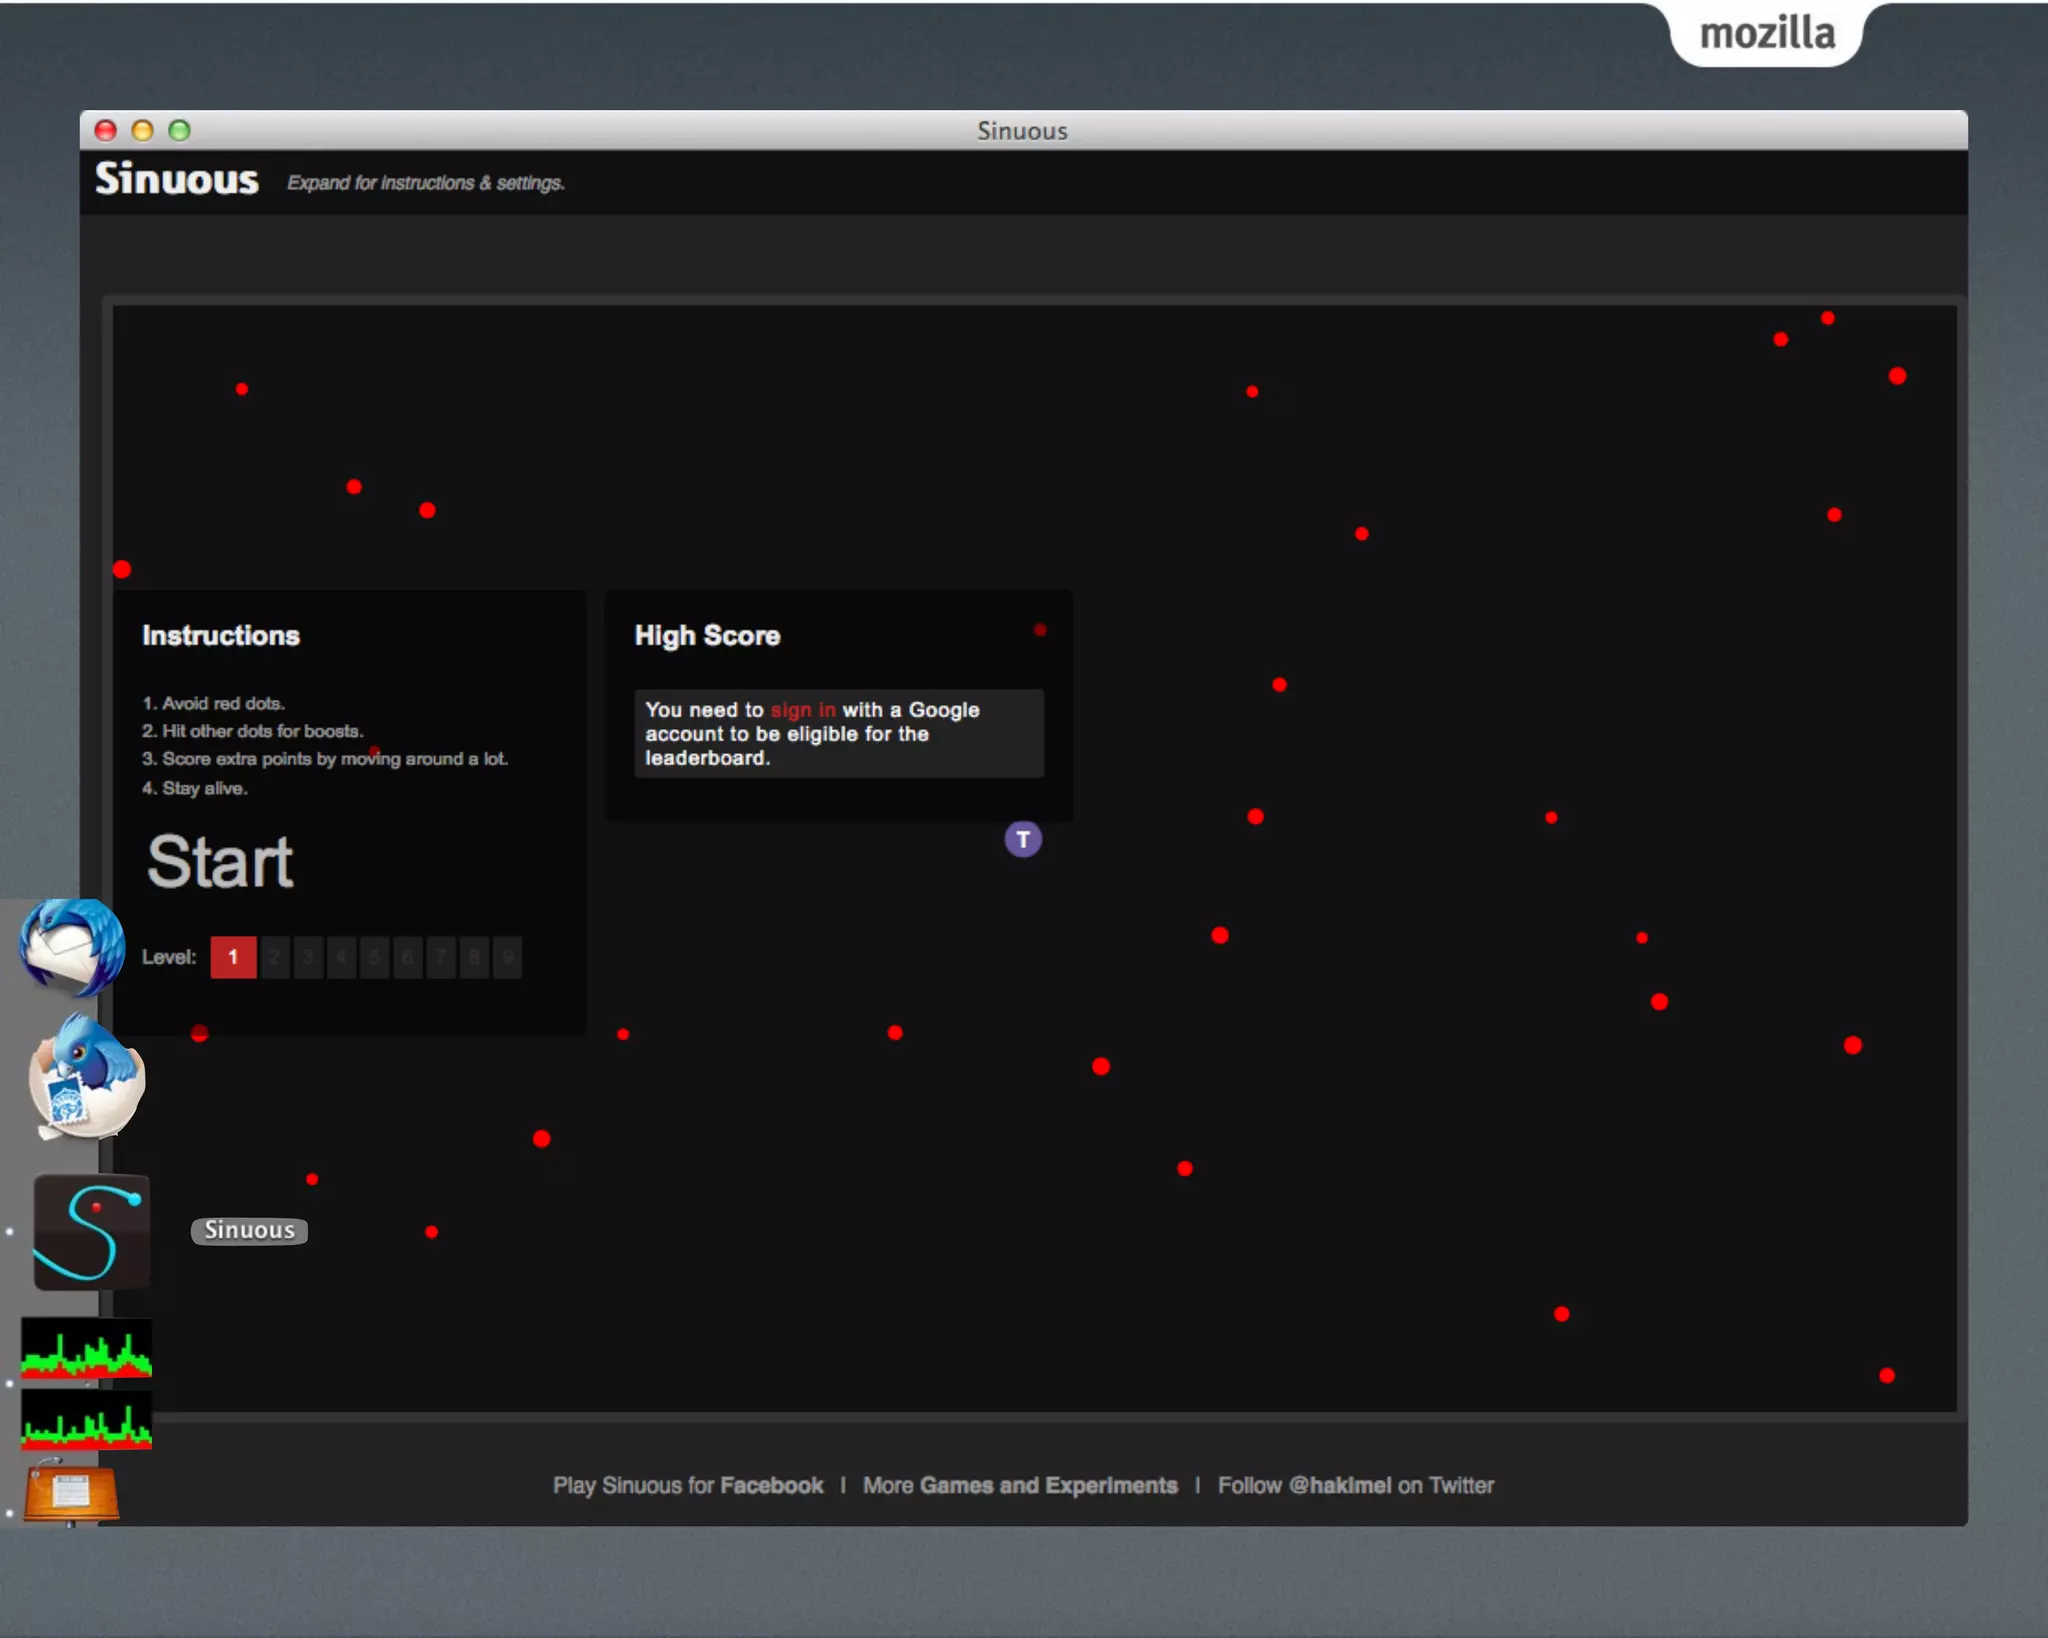The width and height of the screenshot is (2048, 1638).
Task: Select level 5 box
Action: point(374,957)
